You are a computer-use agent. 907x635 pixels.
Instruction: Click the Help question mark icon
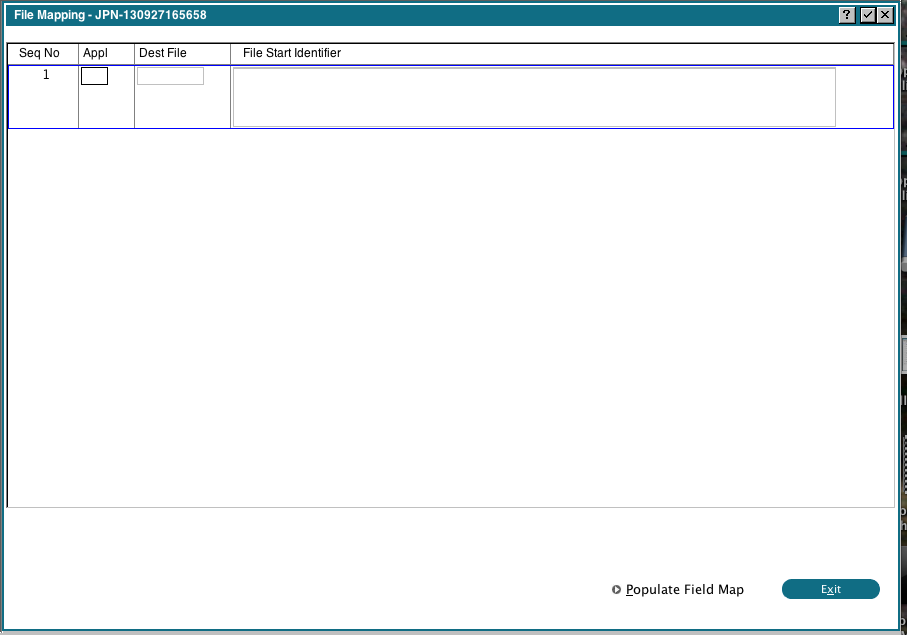coord(846,15)
